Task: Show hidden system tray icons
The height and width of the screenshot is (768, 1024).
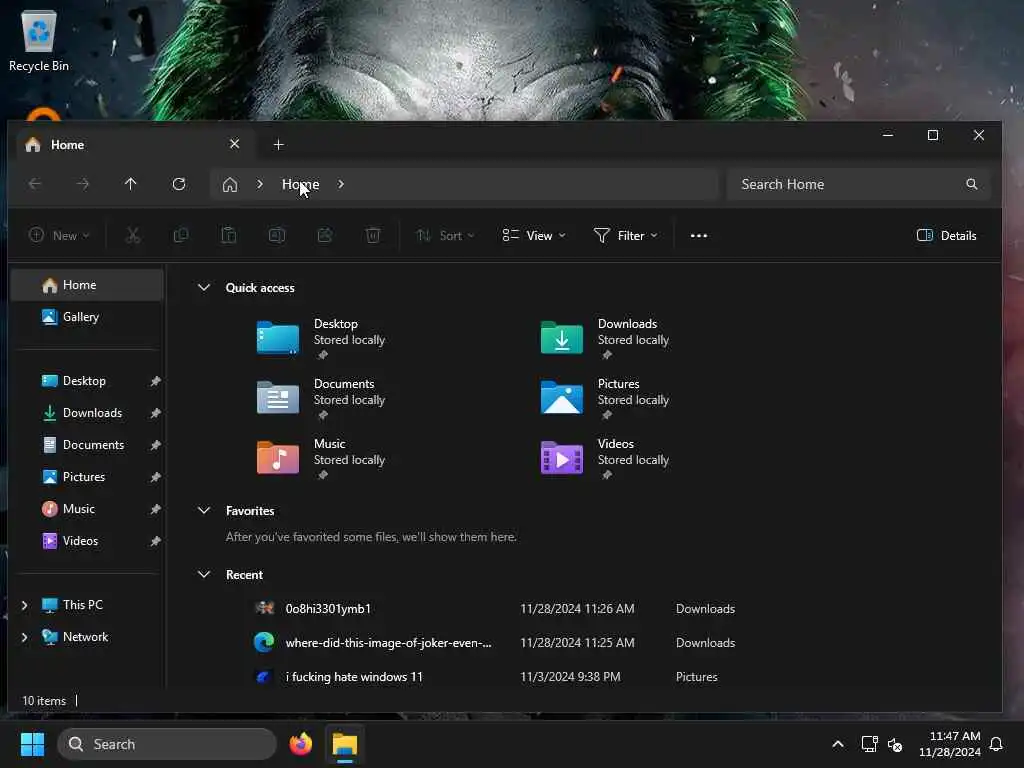Action: [838, 744]
